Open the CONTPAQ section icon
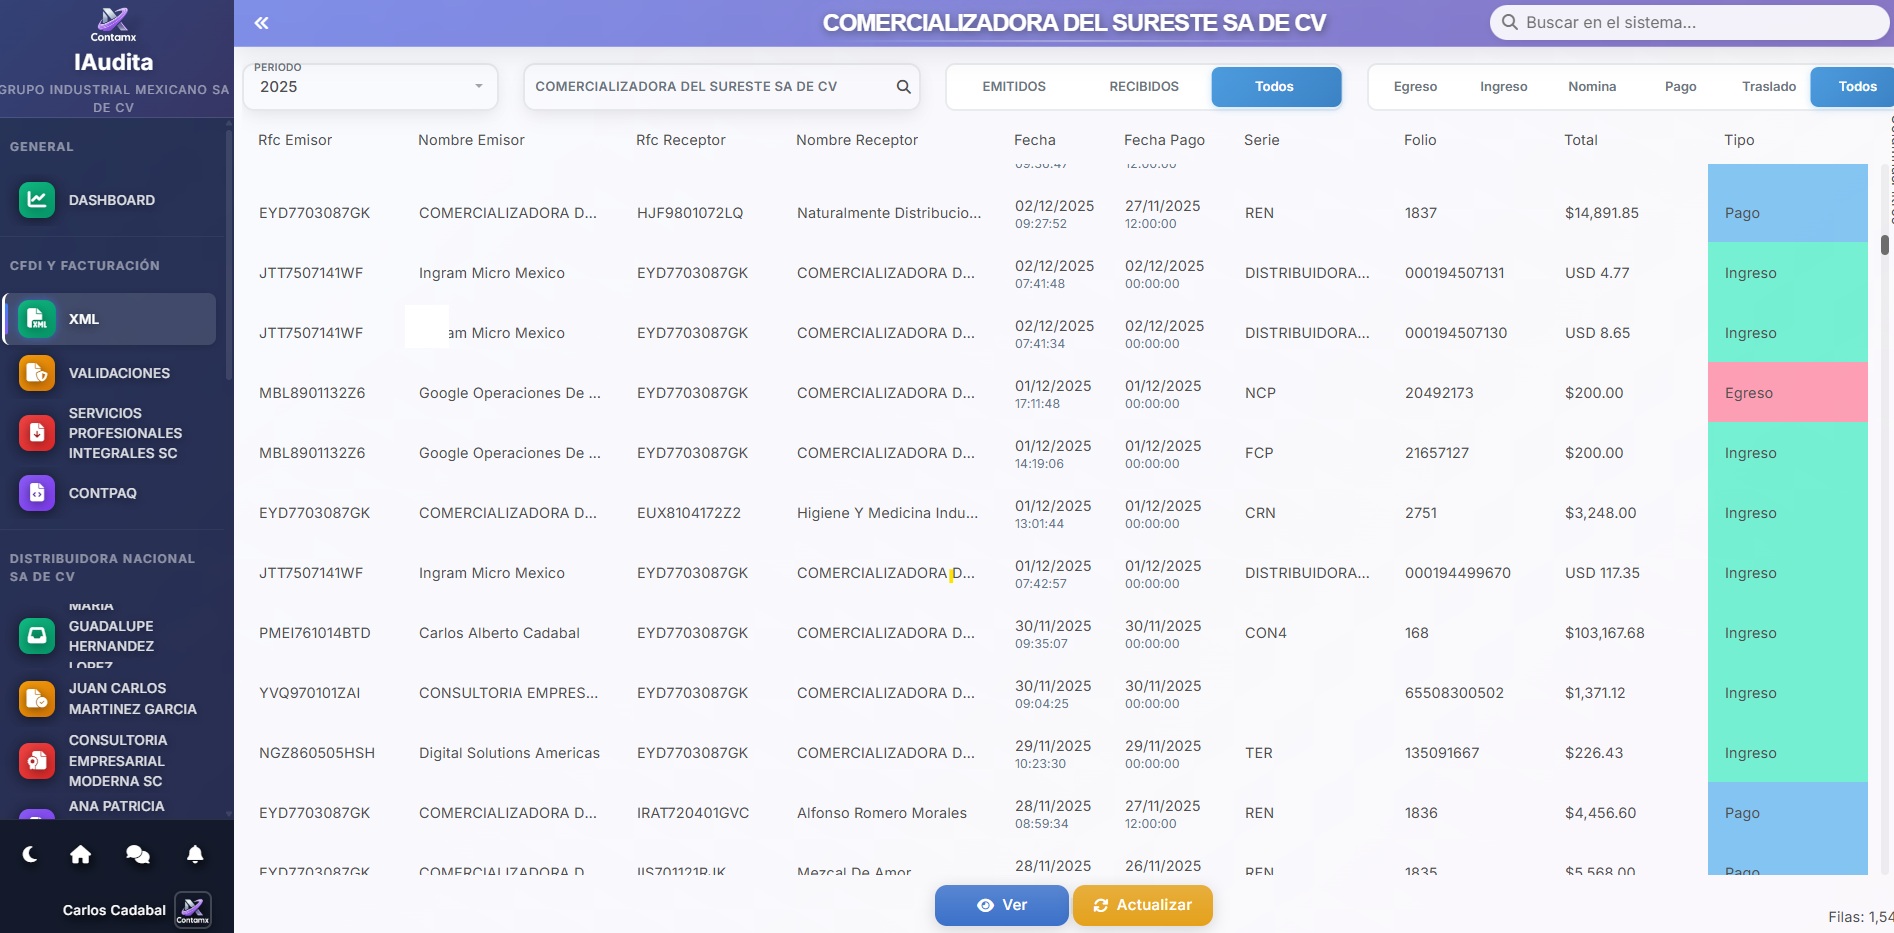 36,493
